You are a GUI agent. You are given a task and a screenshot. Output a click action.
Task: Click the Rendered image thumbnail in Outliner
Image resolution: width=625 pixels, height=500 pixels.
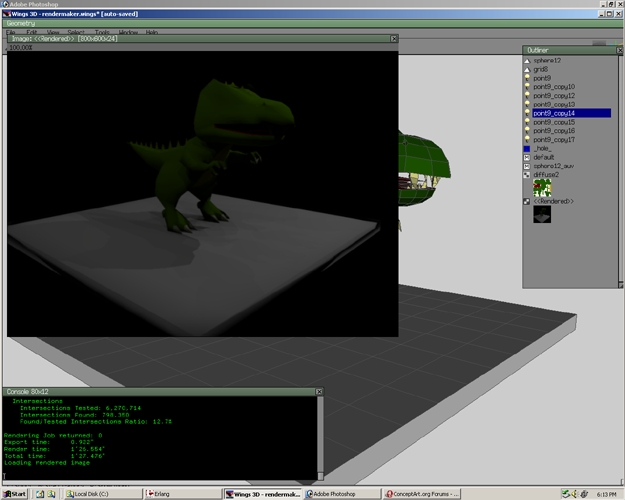point(542,215)
